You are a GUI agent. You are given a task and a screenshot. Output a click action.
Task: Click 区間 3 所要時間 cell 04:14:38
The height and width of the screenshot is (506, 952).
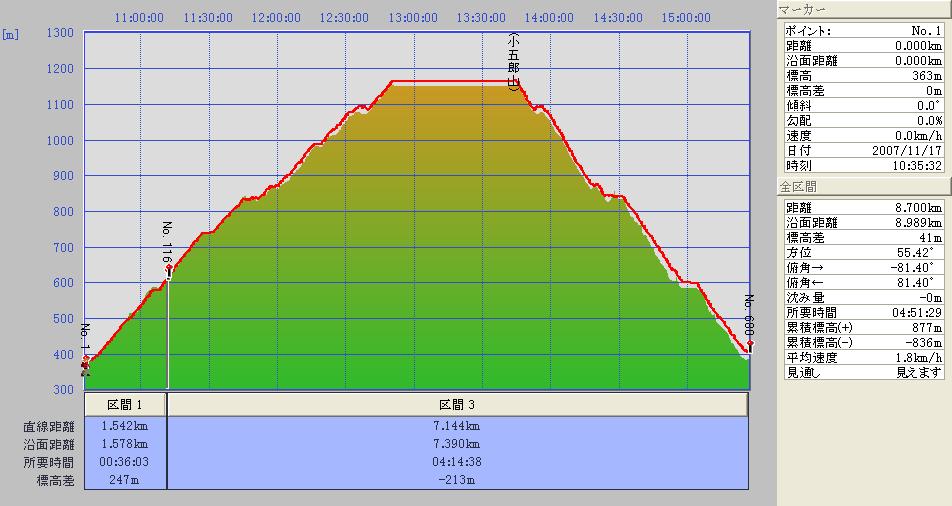[x=458, y=462]
